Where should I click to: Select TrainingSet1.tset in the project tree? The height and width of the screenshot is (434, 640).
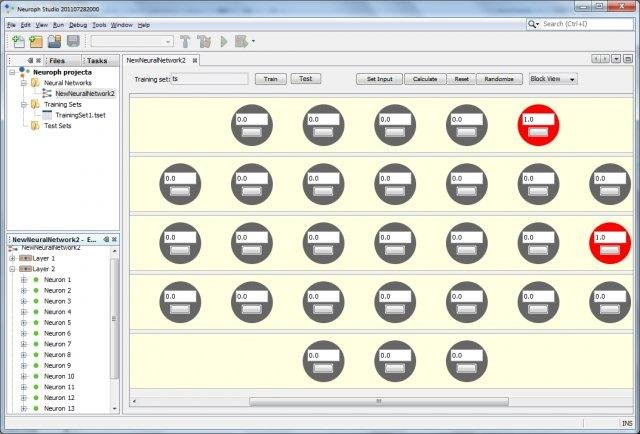(80, 115)
